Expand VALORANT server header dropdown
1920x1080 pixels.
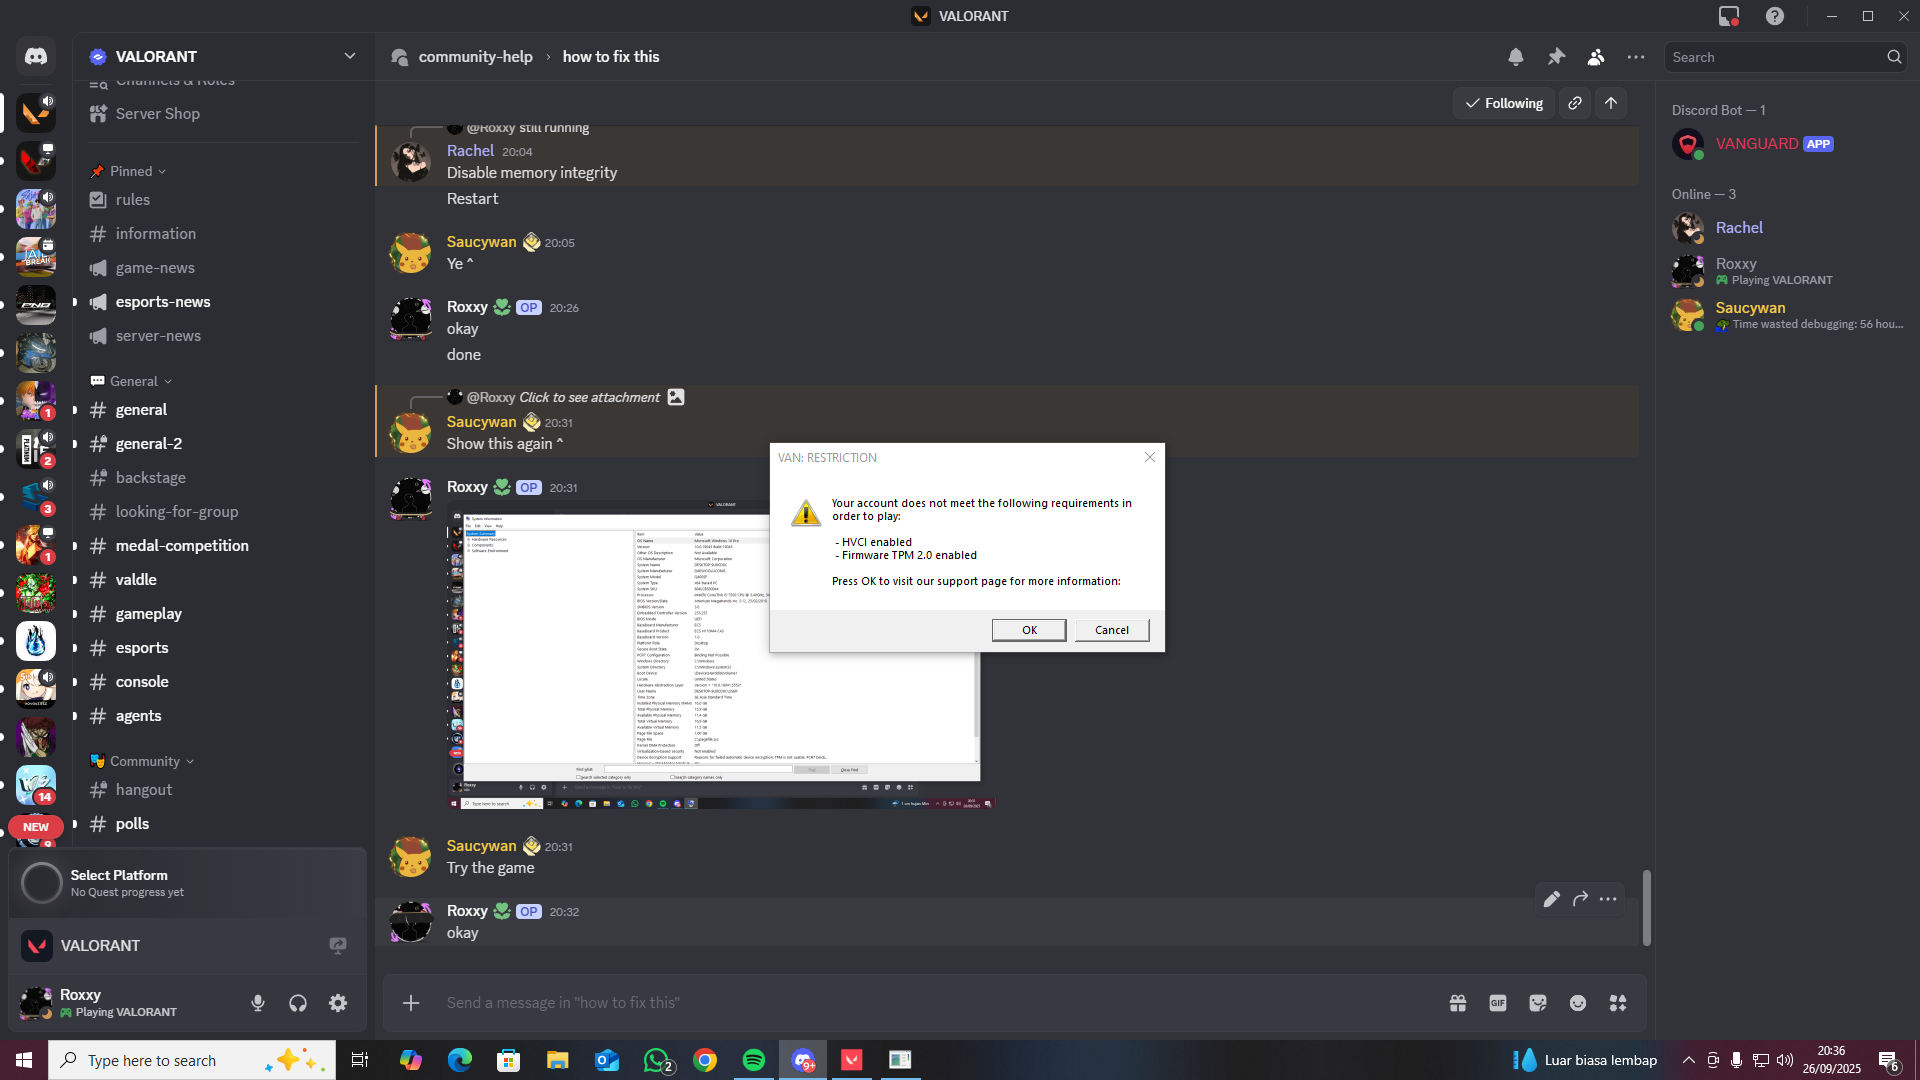[349, 56]
